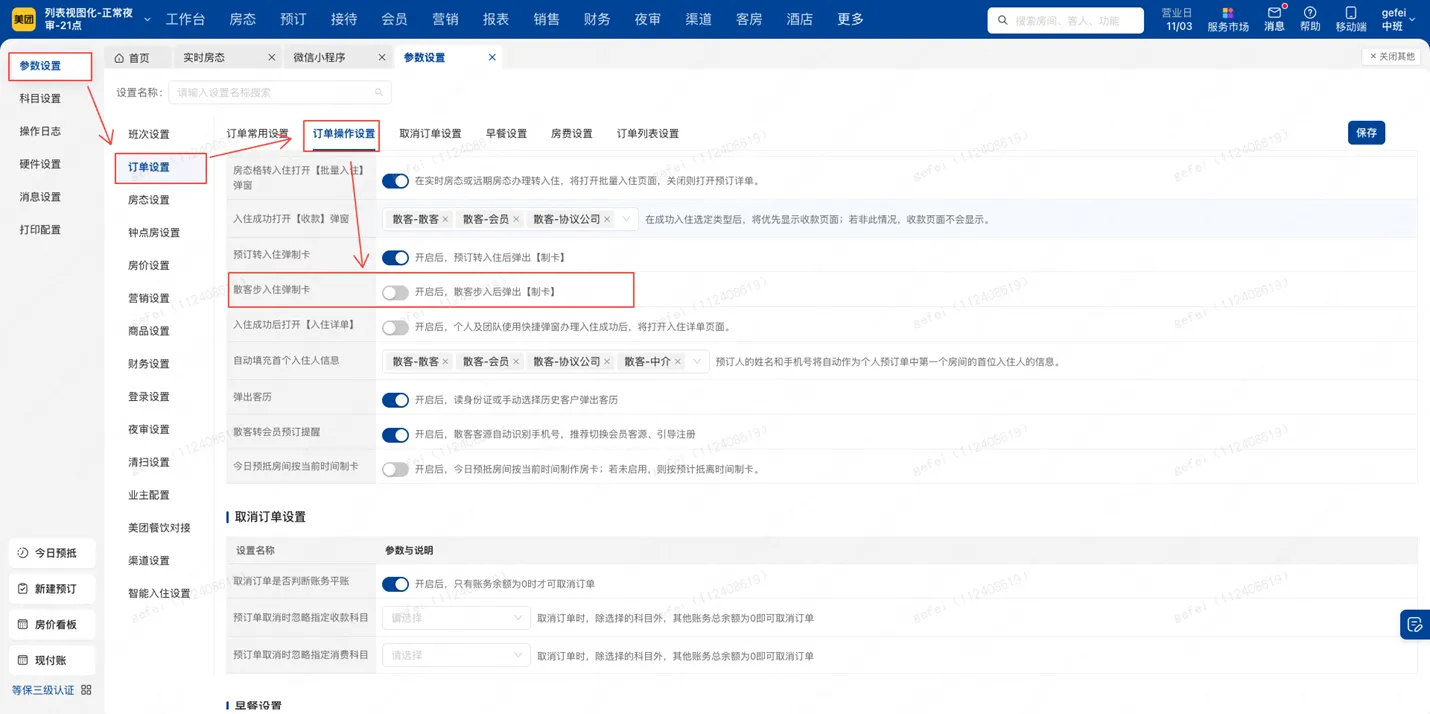Open the 移动端 mobile icon
The image size is (1430, 714).
point(1351,19)
